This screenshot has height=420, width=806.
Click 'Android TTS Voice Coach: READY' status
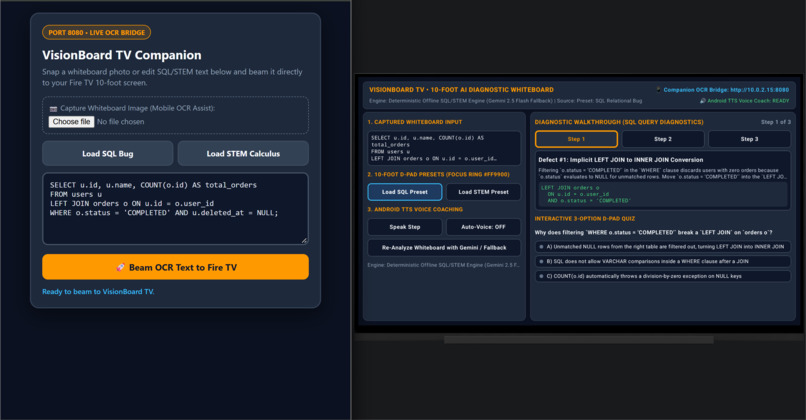point(748,101)
